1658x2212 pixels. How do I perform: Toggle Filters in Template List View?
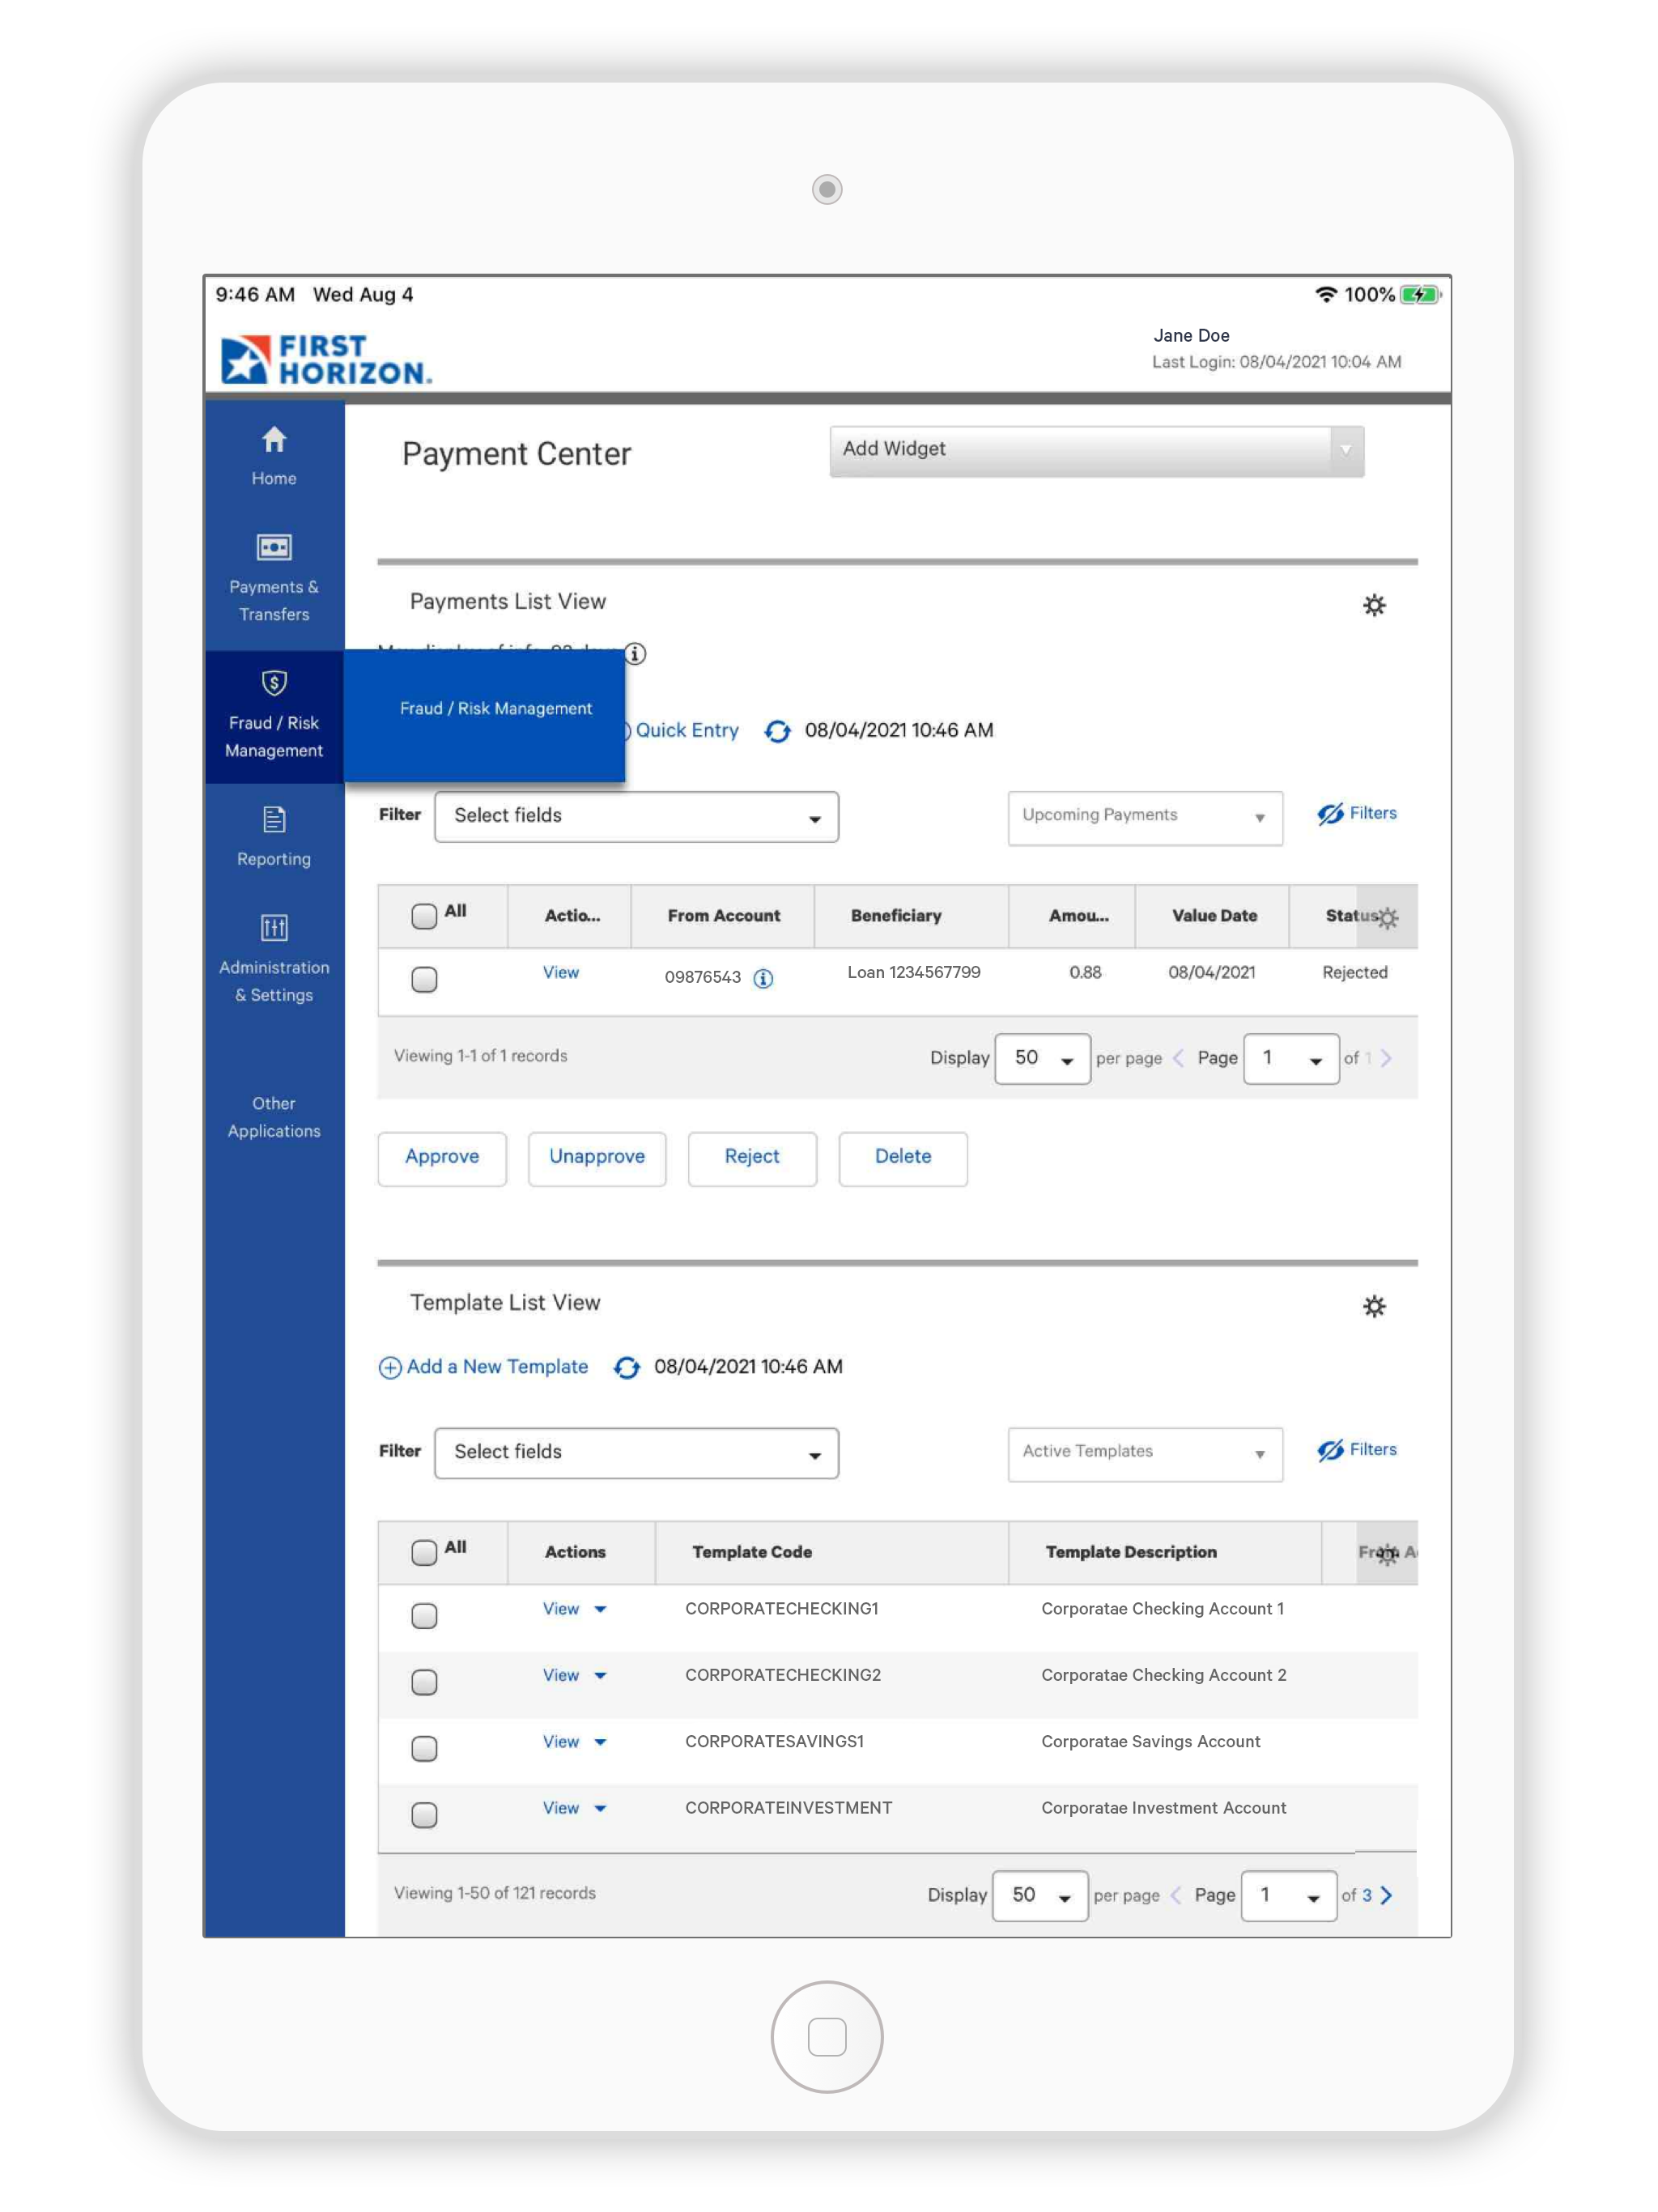tap(1356, 1450)
